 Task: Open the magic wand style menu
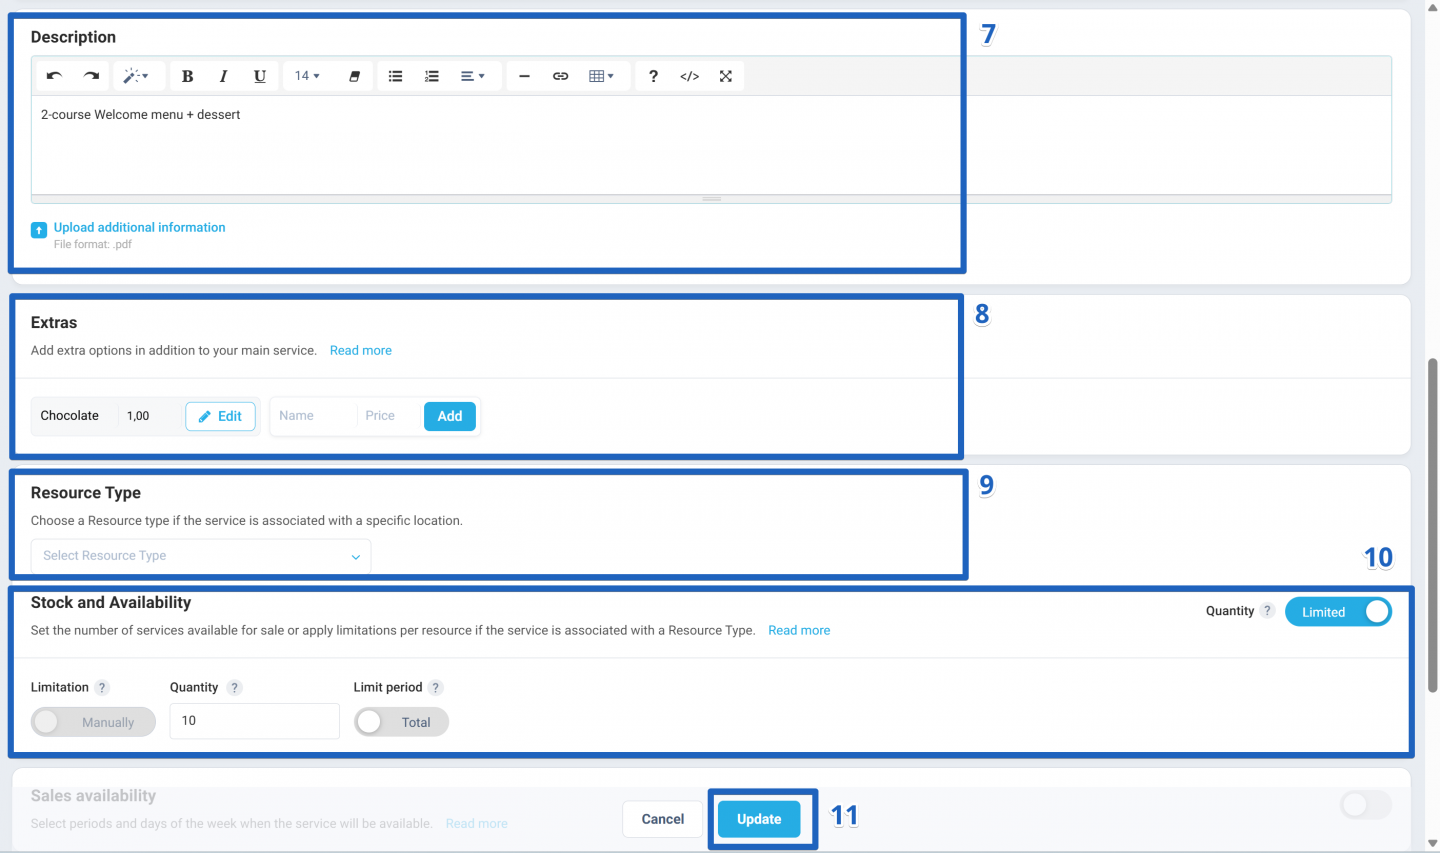tap(135, 76)
